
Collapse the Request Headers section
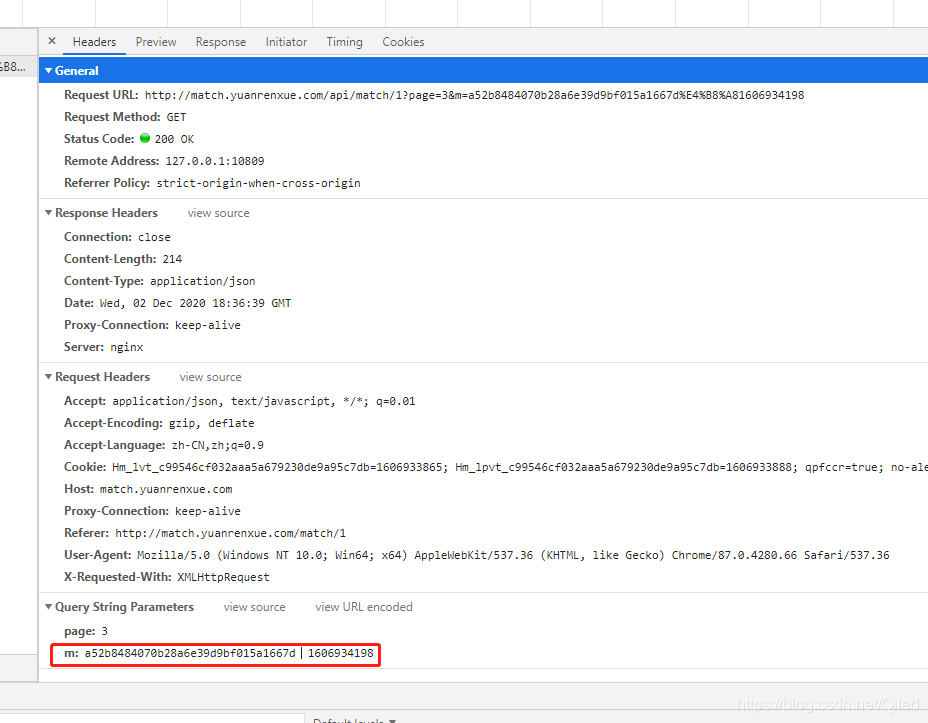coord(49,376)
